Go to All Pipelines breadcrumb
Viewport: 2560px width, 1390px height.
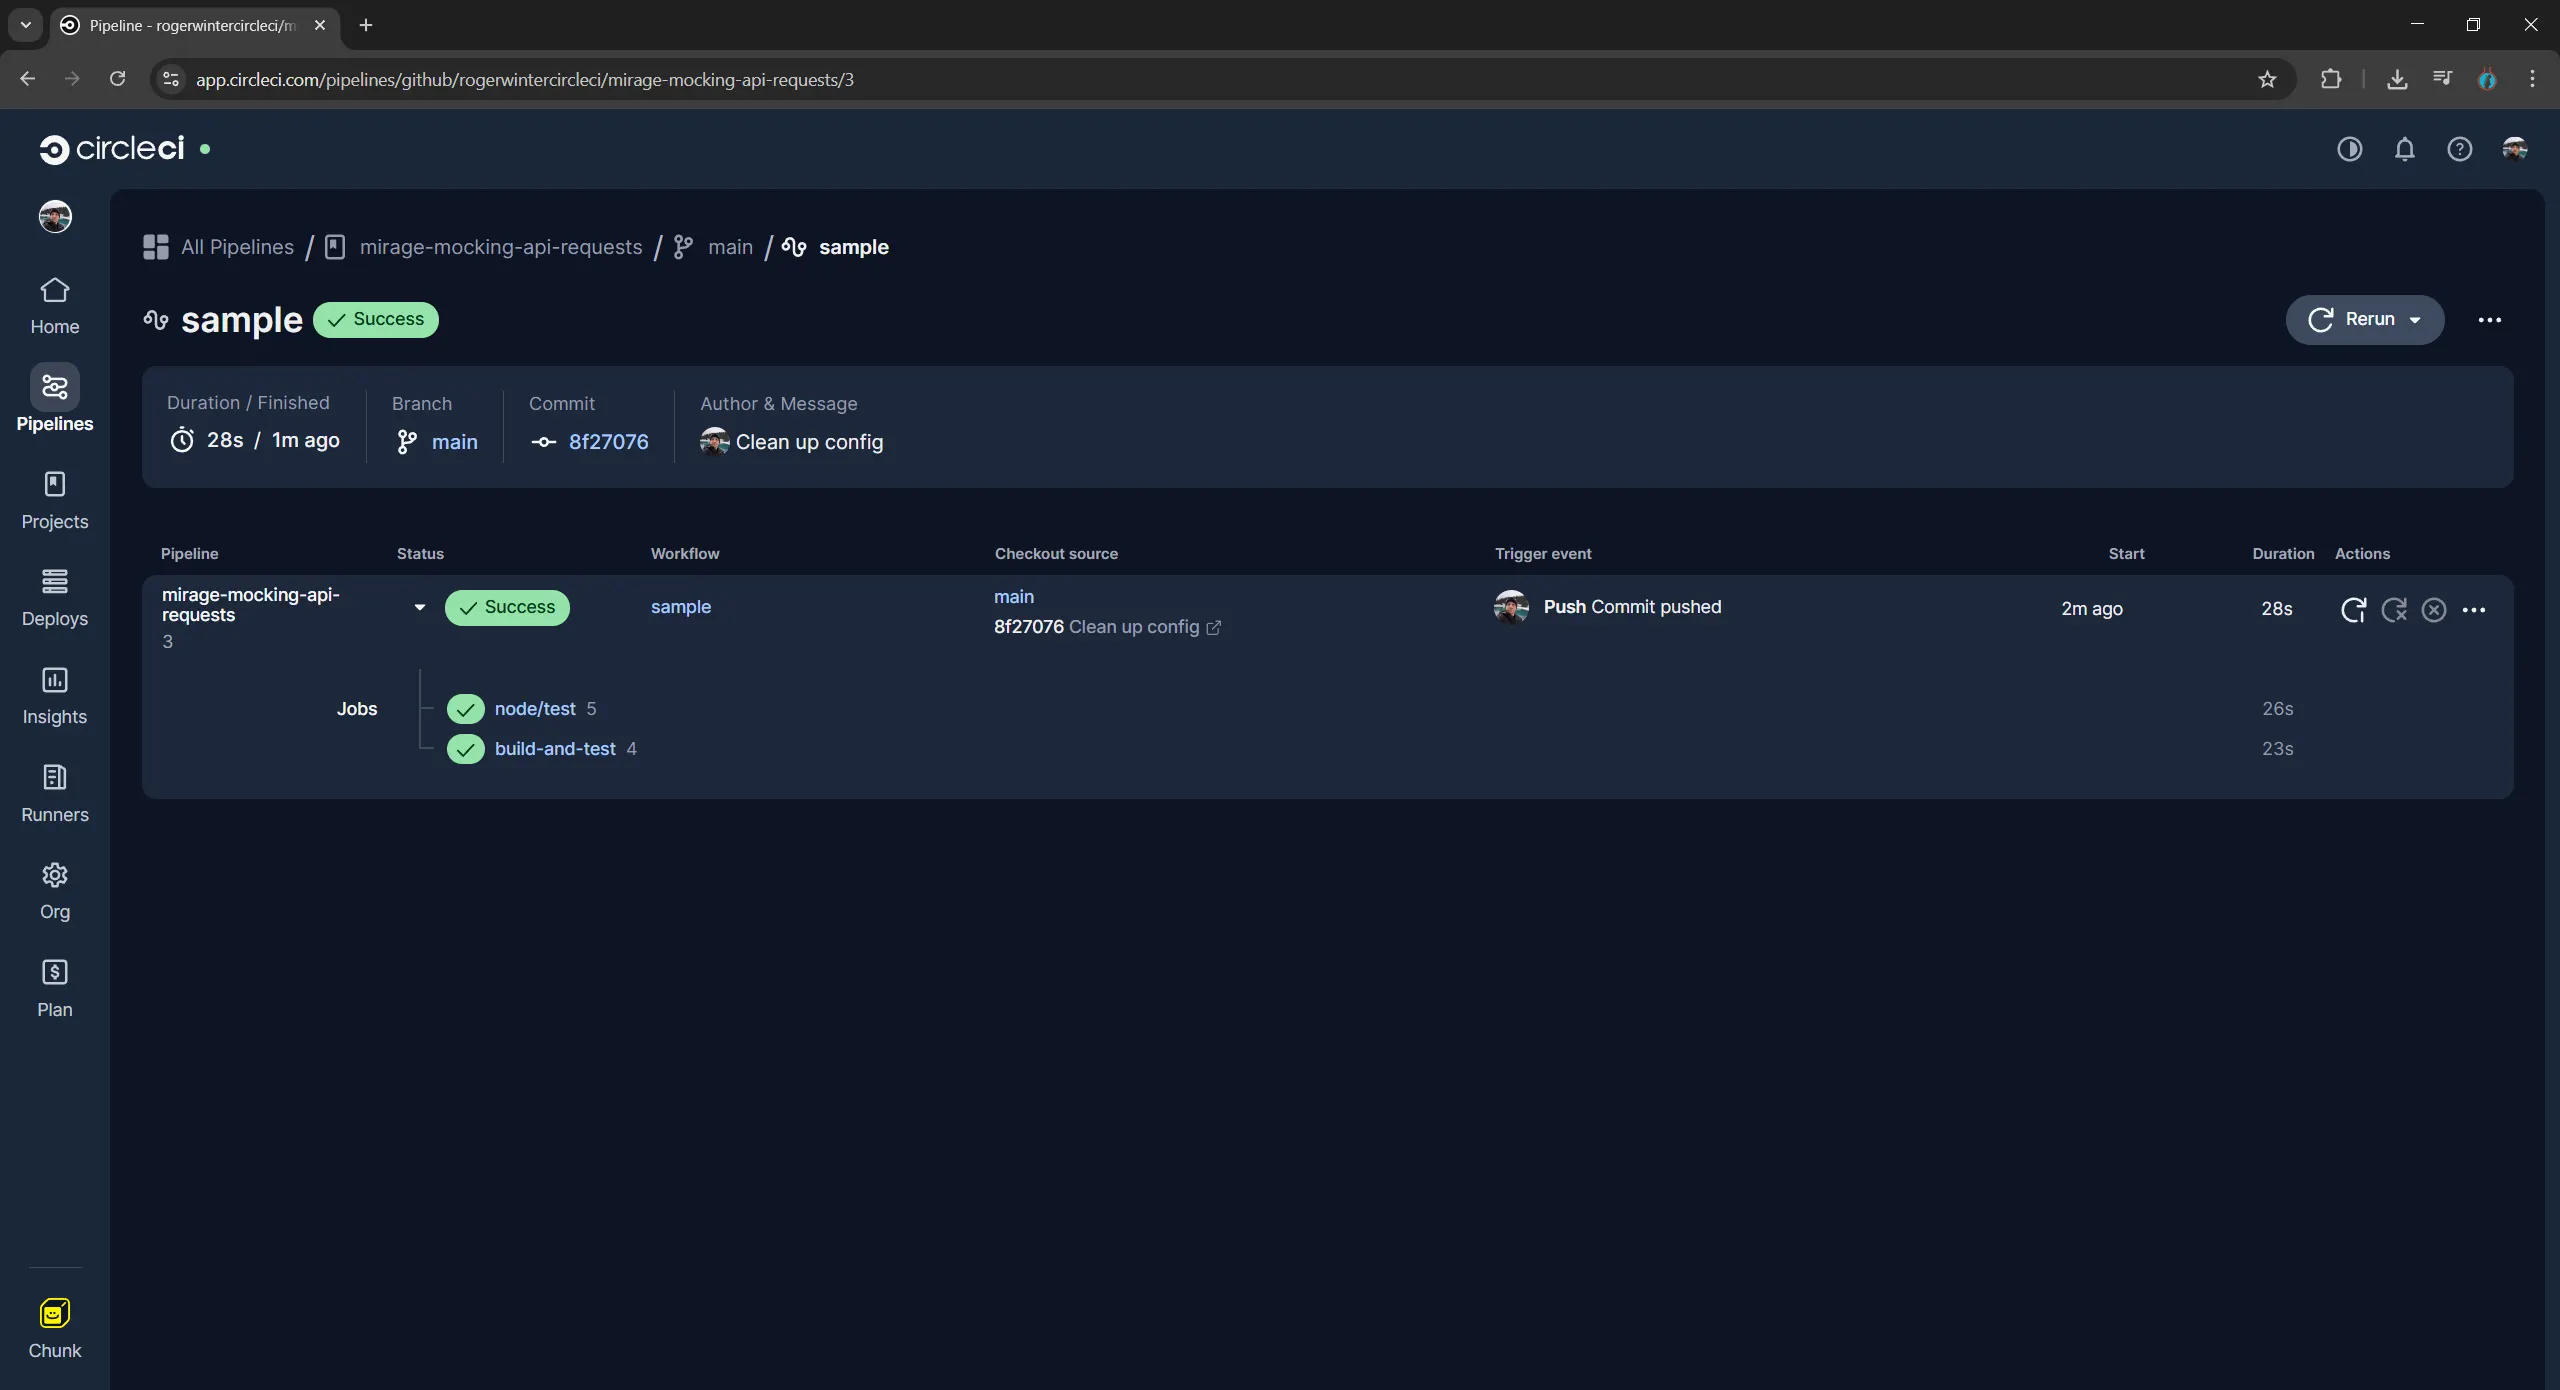(219, 247)
